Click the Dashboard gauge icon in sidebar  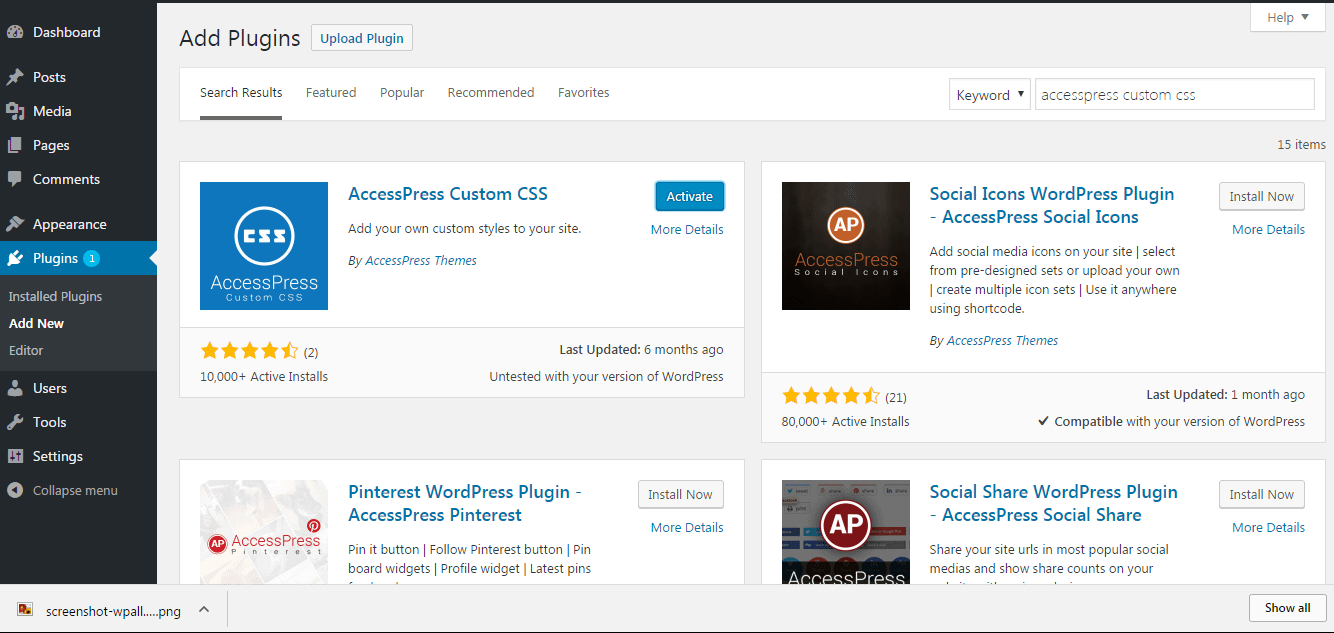[x=15, y=32]
